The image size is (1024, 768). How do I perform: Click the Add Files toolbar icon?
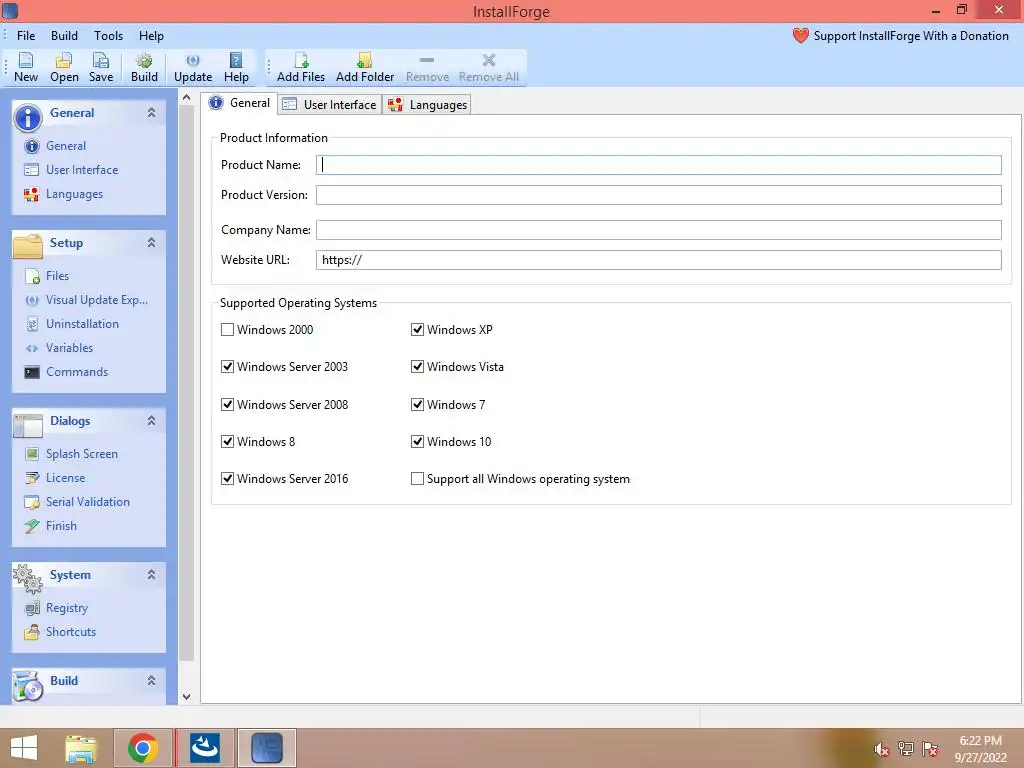tap(301, 67)
